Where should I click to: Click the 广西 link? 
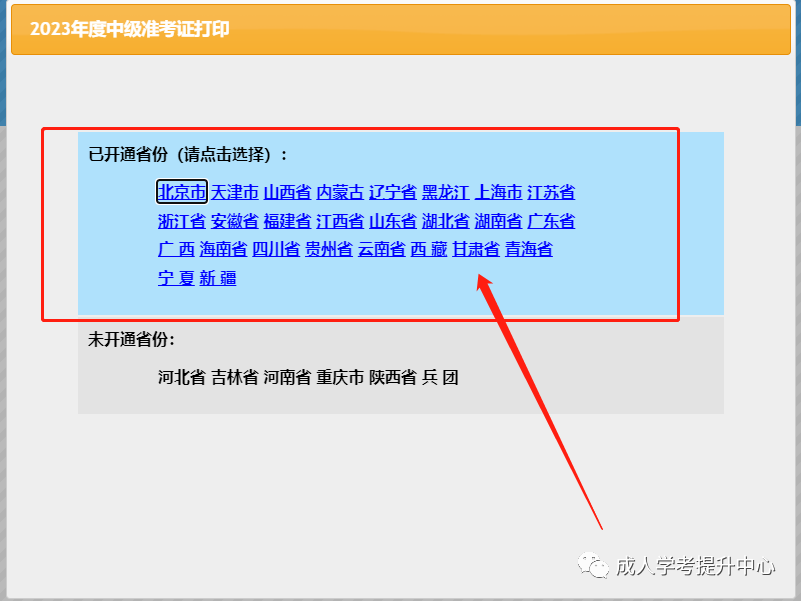coord(176,249)
